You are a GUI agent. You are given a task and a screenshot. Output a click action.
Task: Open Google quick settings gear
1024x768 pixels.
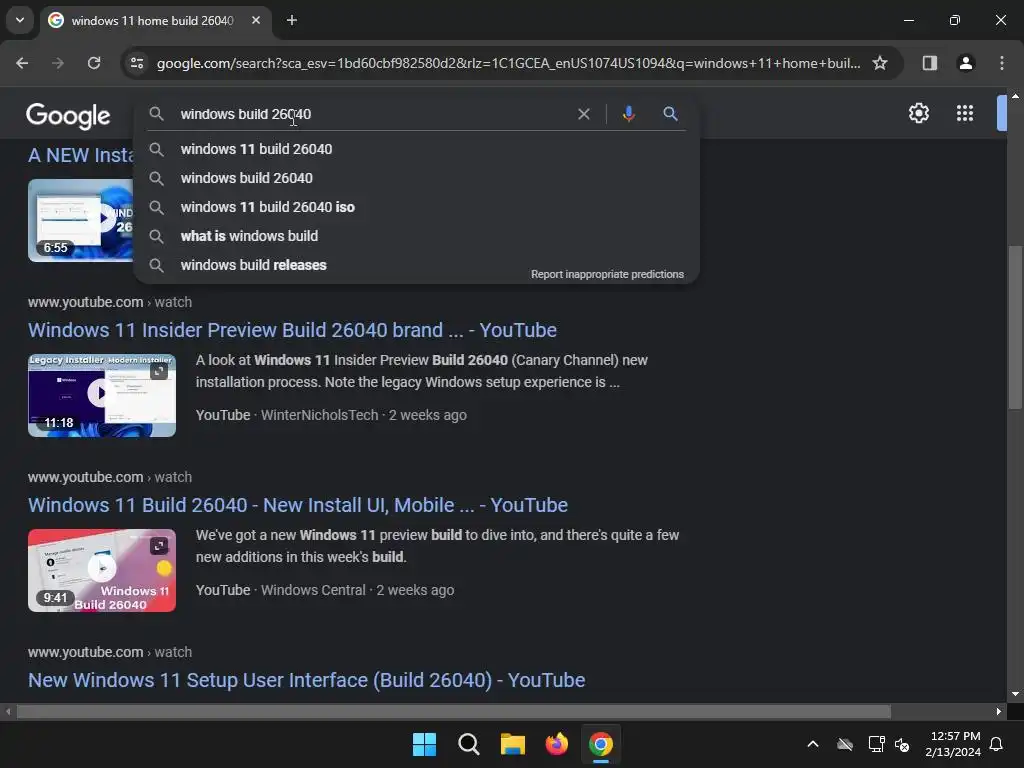pyautogui.click(x=919, y=113)
